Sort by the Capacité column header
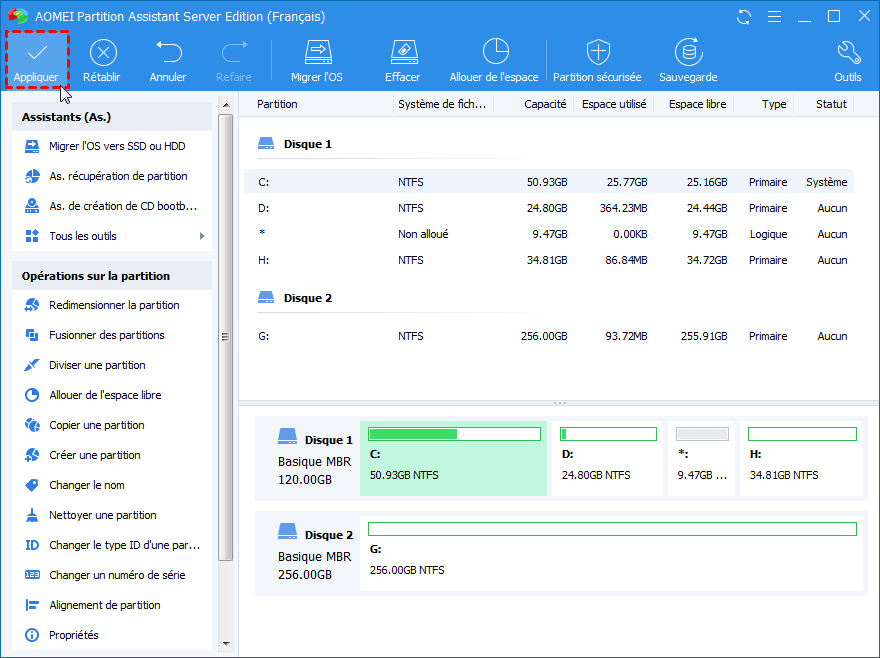This screenshot has width=880, height=658. pyautogui.click(x=545, y=104)
